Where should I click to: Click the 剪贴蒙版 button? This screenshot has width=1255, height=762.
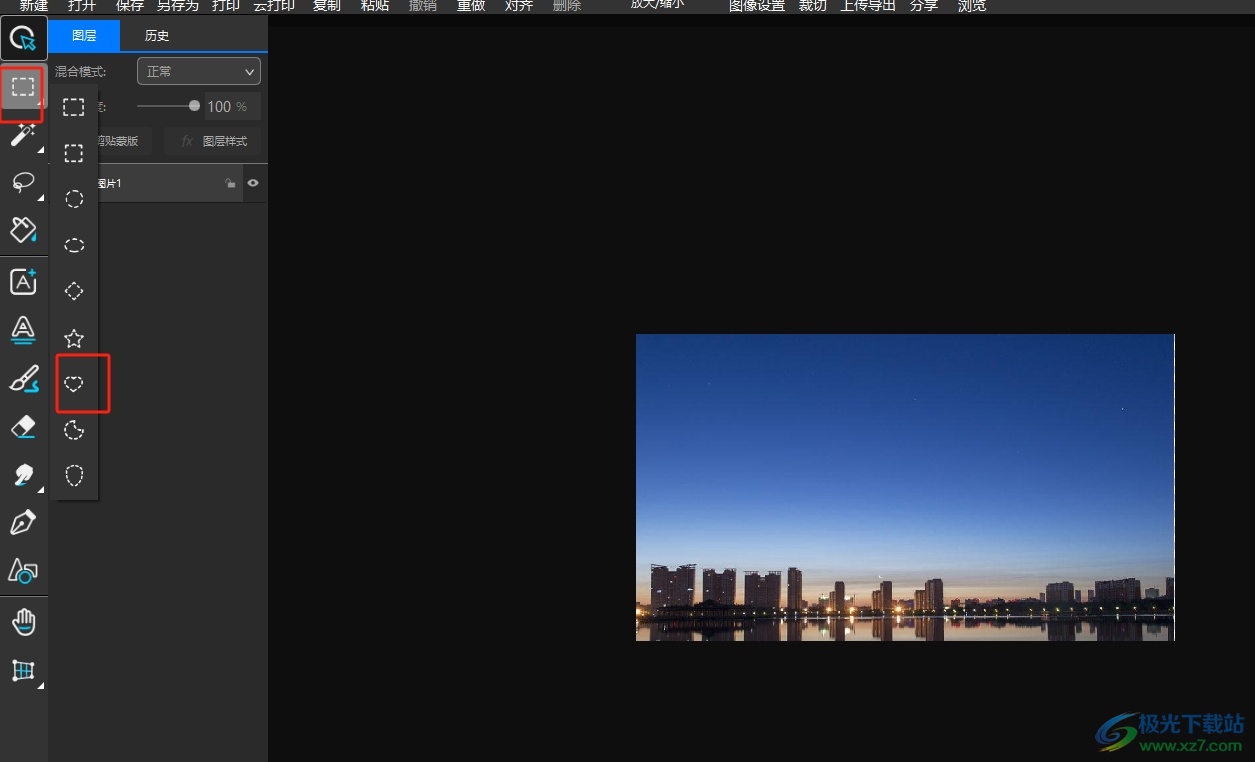point(117,141)
